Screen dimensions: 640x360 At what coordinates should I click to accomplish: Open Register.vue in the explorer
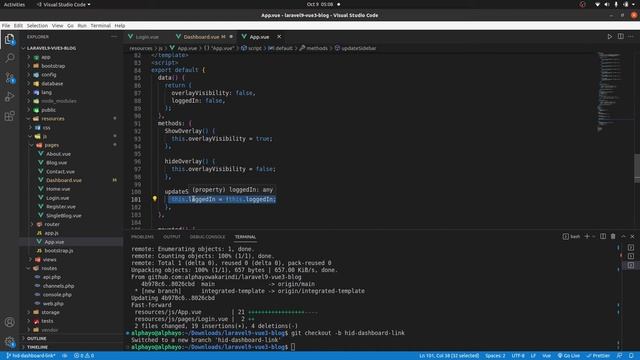[61, 207]
